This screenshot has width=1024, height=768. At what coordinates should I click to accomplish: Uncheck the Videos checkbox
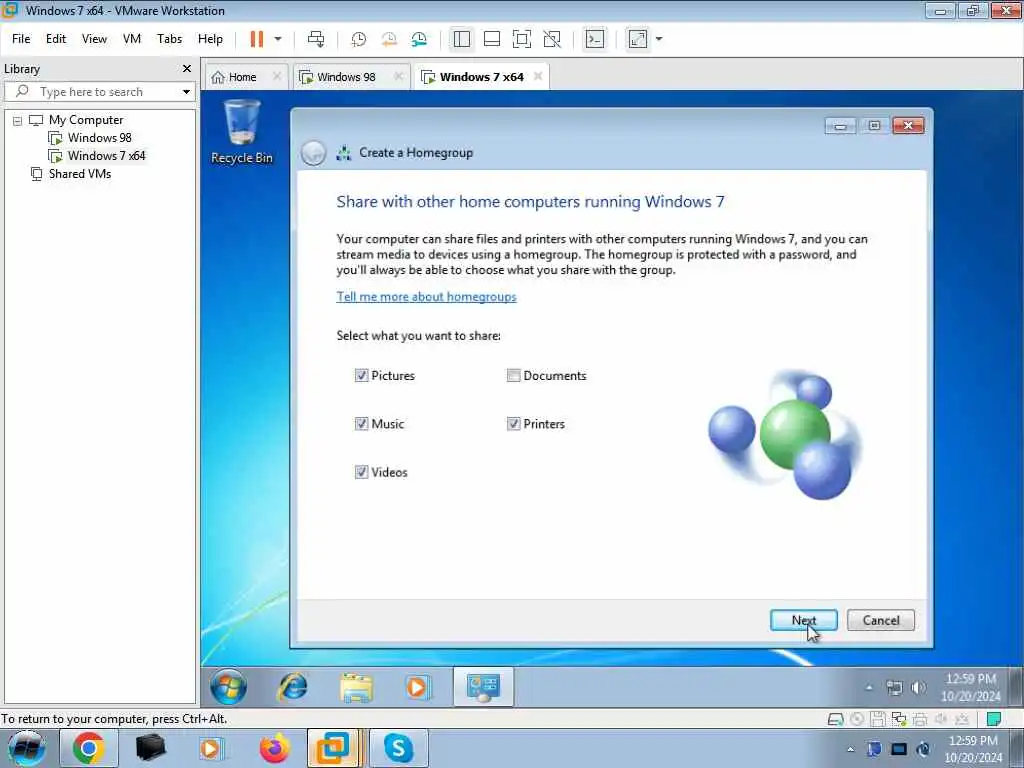[x=361, y=472]
